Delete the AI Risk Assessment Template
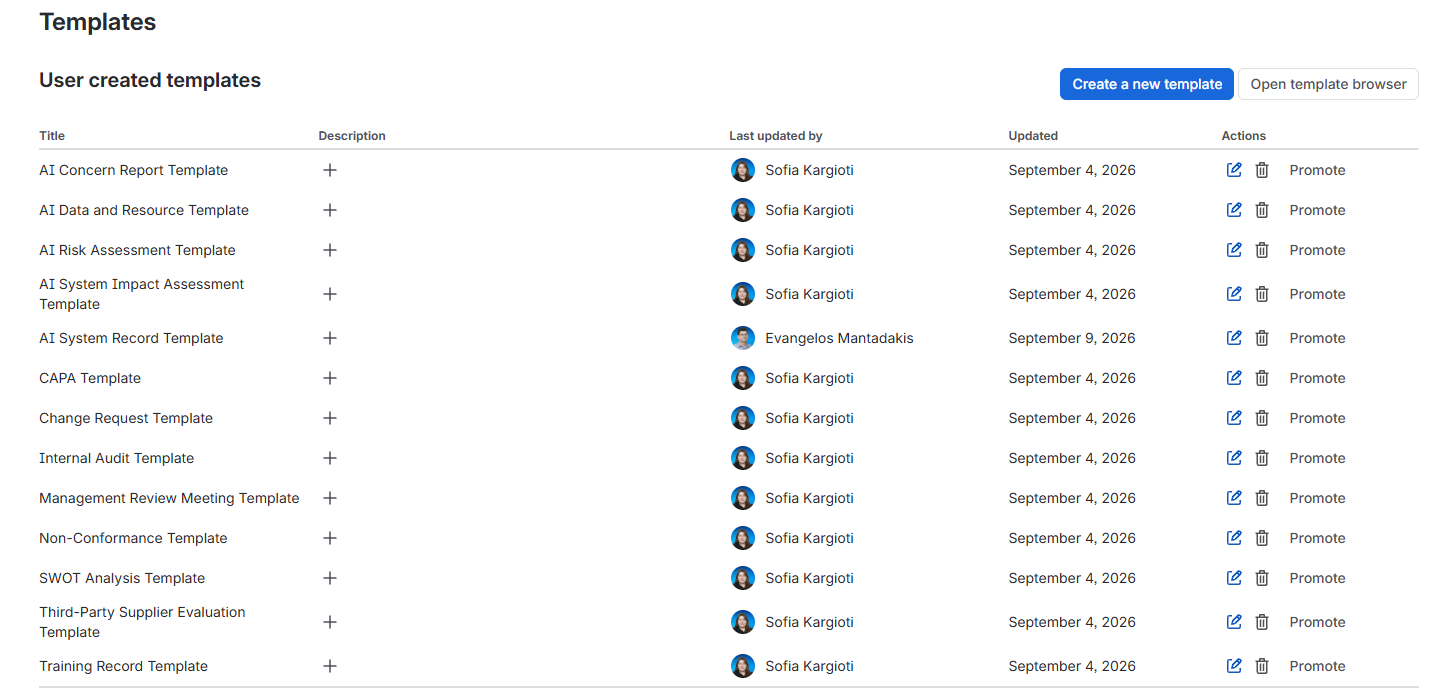The height and width of the screenshot is (696, 1447). [x=1262, y=250]
